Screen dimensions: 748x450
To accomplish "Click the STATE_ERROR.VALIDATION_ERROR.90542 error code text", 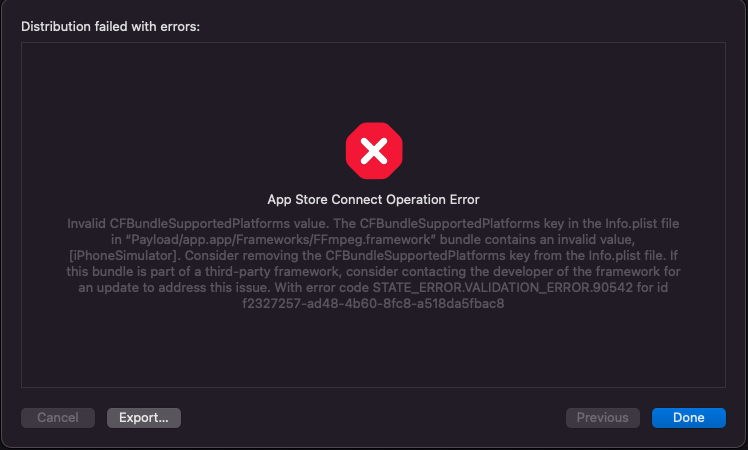I will click(x=503, y=288).
